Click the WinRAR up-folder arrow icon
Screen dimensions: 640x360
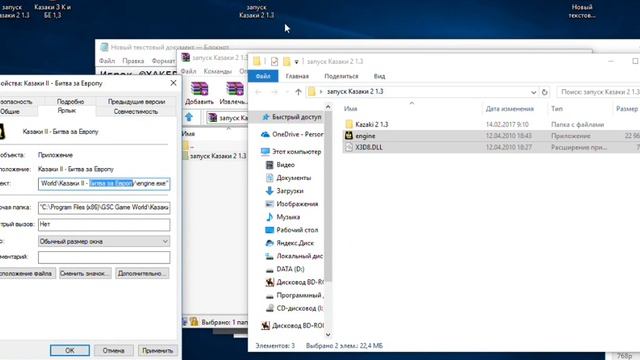189,118
